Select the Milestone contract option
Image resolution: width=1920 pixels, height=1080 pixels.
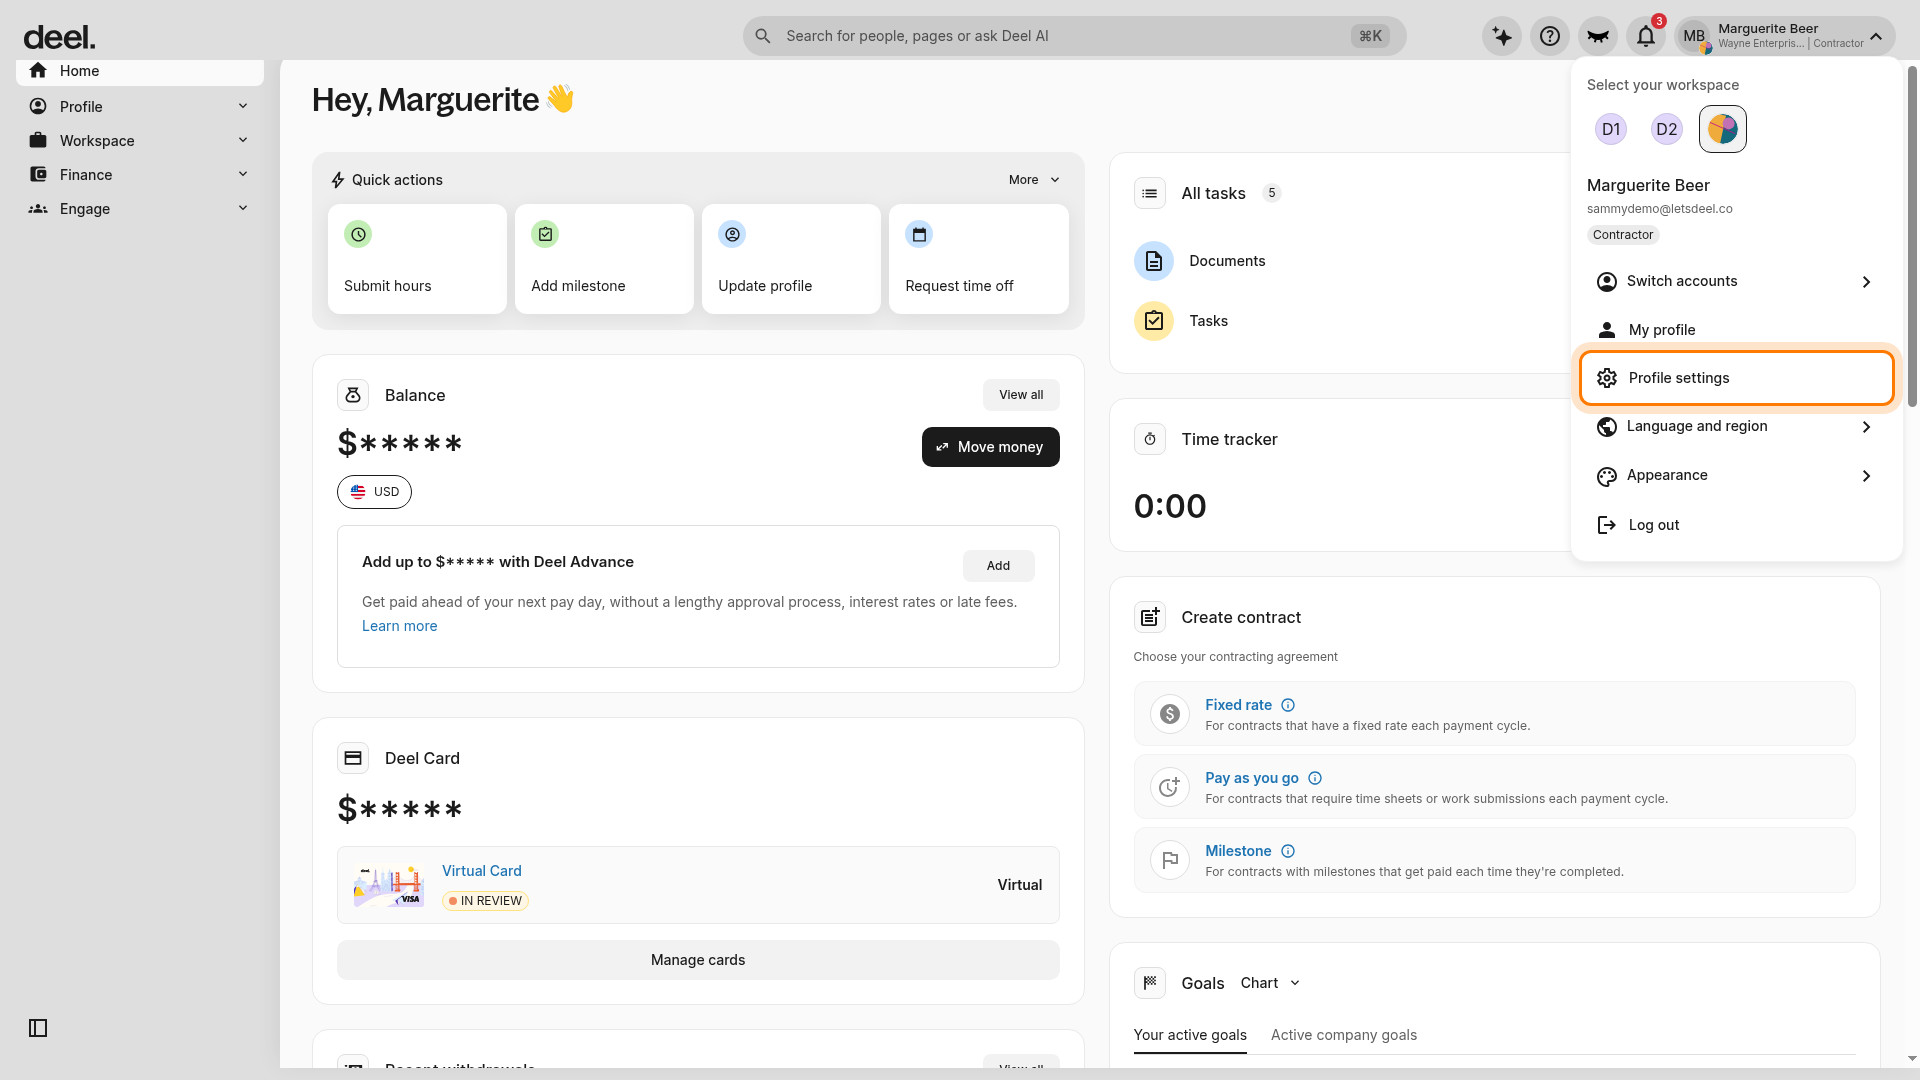pos(1494,860)
